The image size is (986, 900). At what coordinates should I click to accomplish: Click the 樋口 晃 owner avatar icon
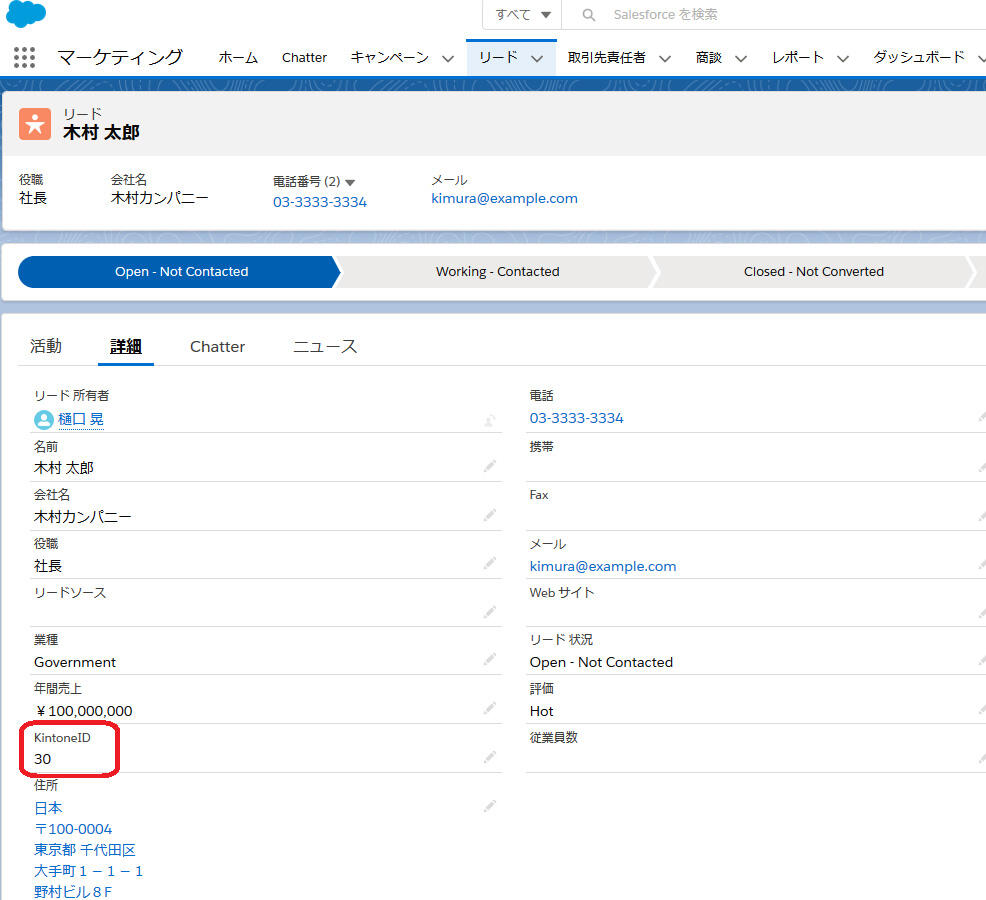click(x=43, y=419)
